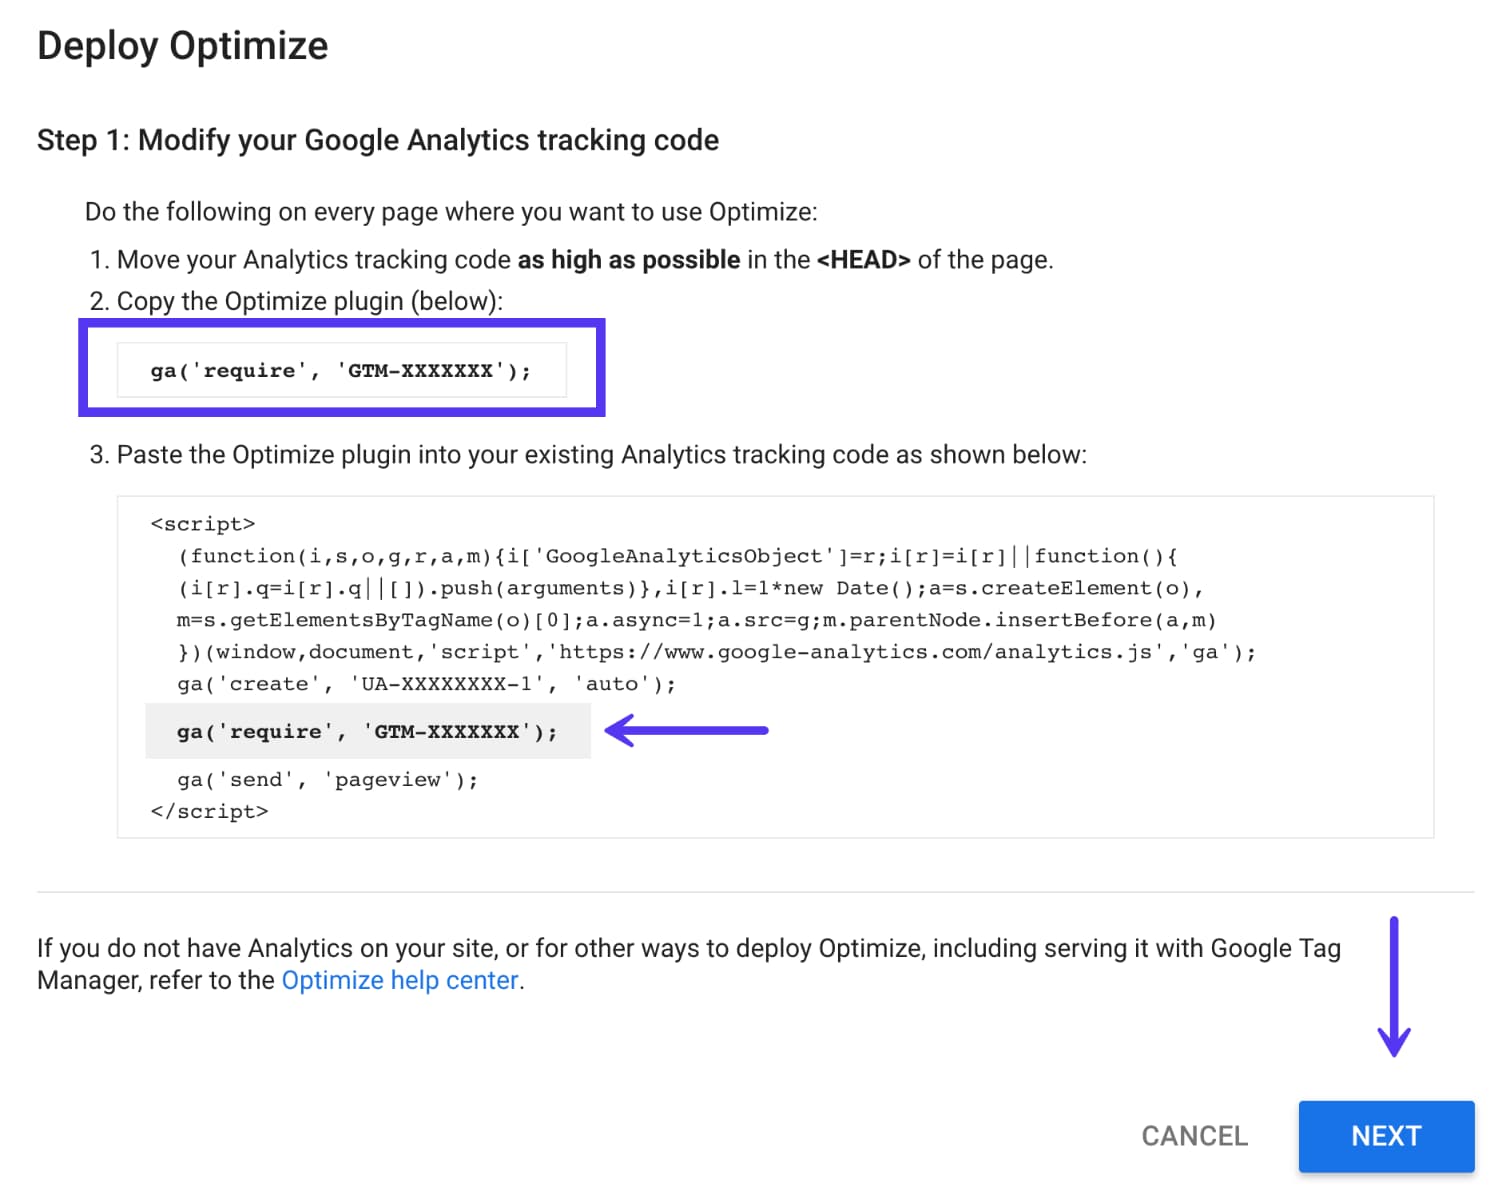Click the purple arrow pointing at NEXT
The image size is (1502, 1203).
[1393, 985]
